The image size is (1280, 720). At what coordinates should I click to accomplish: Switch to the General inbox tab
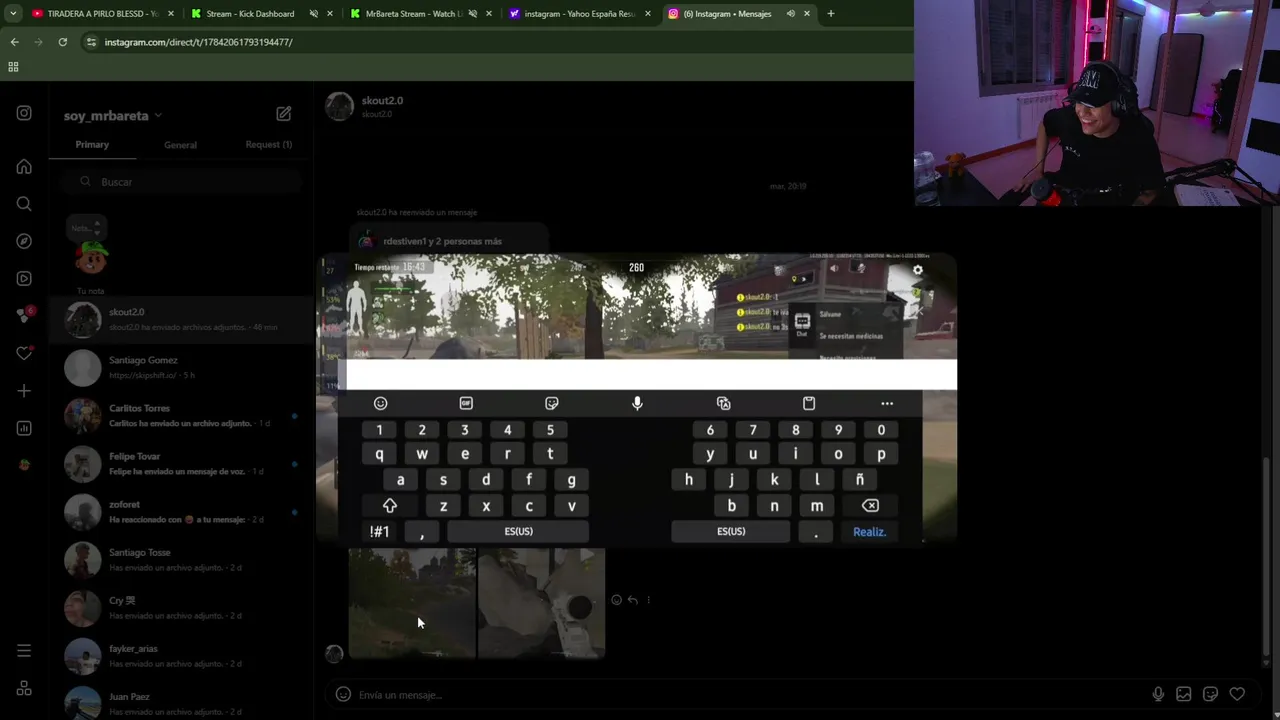coord(180,145)
